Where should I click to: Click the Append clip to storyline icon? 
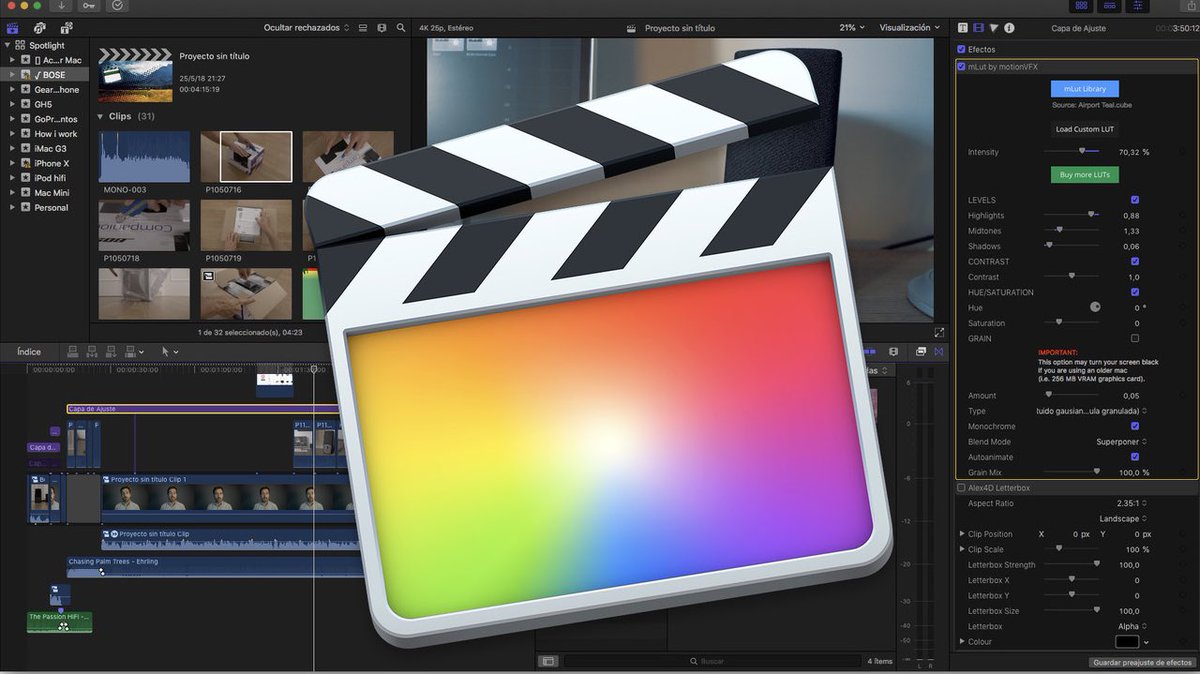(111, 351)
